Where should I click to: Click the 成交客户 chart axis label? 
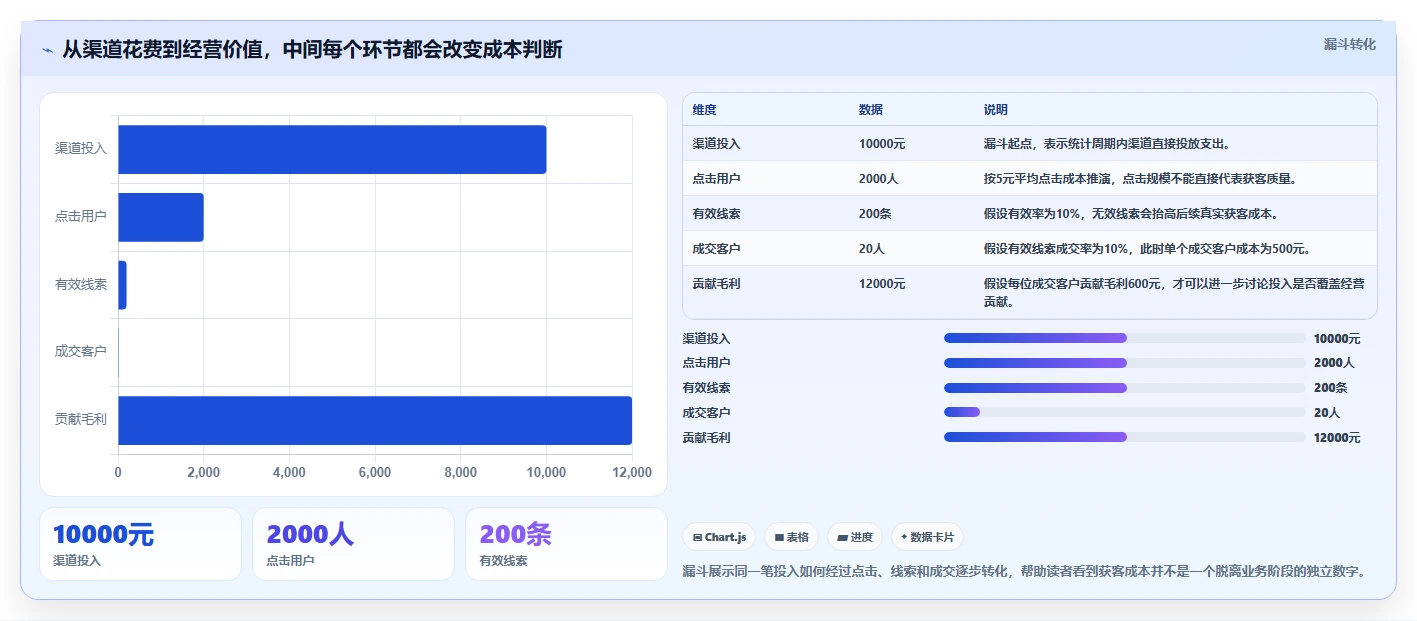(81, 352)
